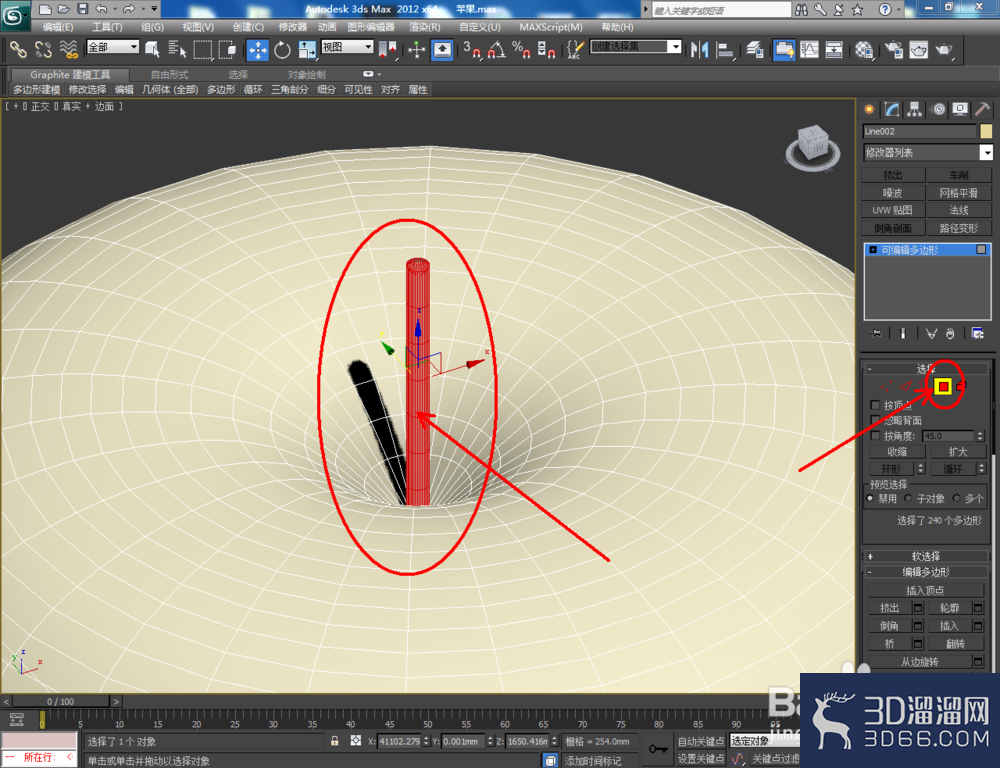The height and width of the screenshot is (768, 1000).
Task: Toggle the Window/Crossing selection icon
Action: tap(228, 49)
